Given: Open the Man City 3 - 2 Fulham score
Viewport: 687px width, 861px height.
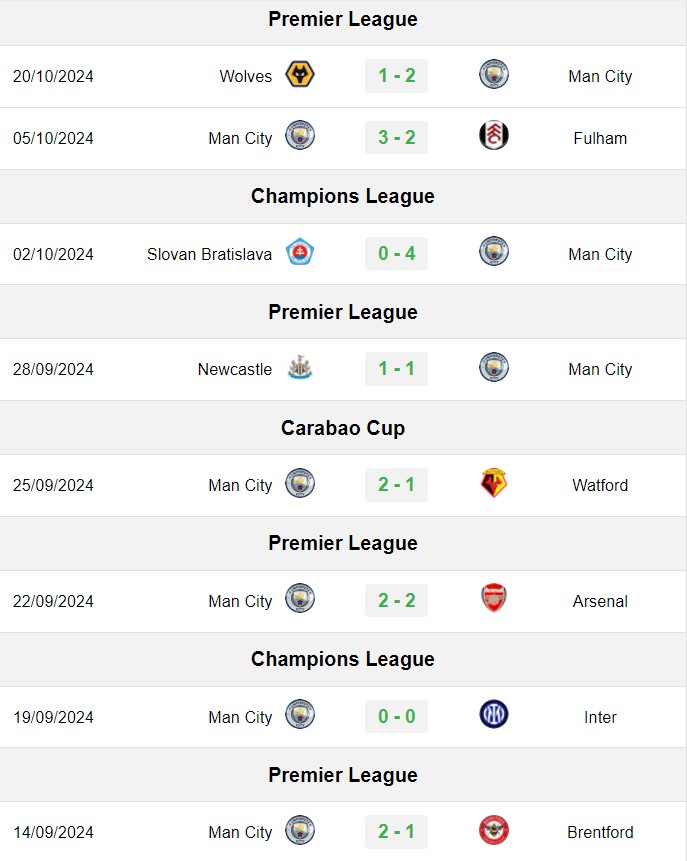Looking at the screenshot, I should (x=396, y=137).
